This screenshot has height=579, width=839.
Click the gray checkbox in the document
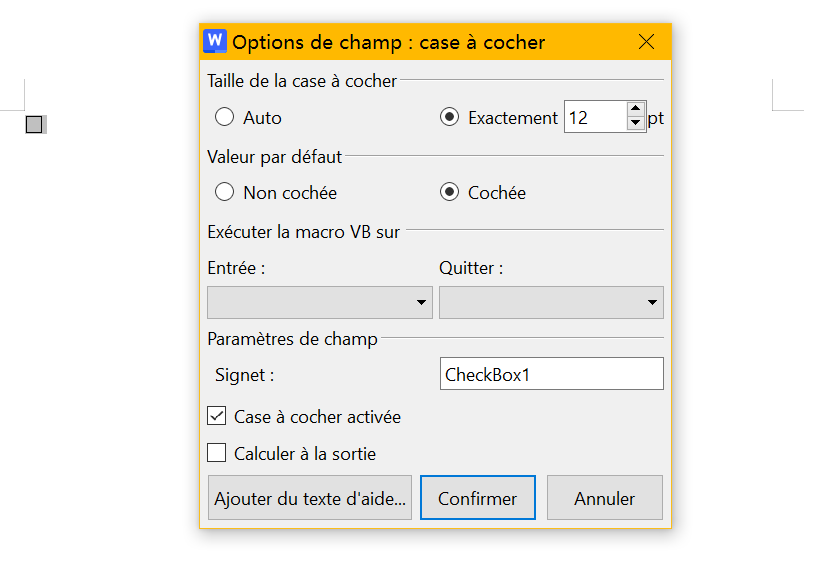36,123
